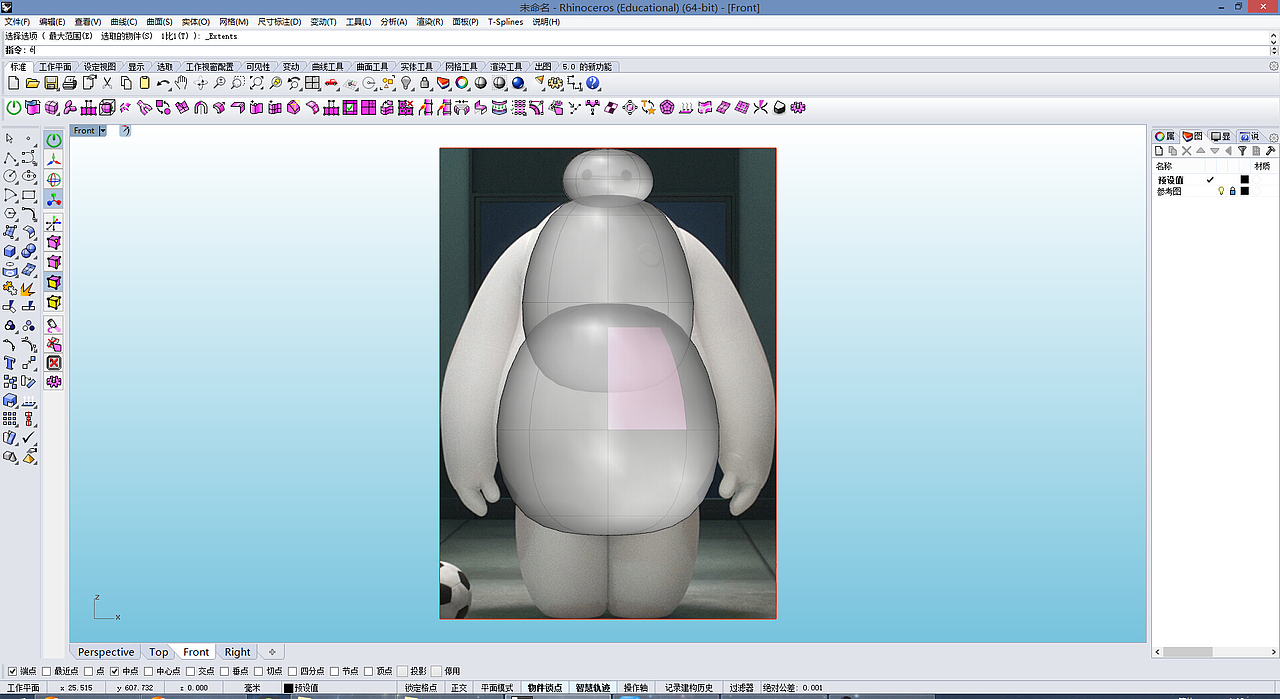Activate the Pan hand tool
This screenshot has width=1280, height=699.
pos(181,83)
